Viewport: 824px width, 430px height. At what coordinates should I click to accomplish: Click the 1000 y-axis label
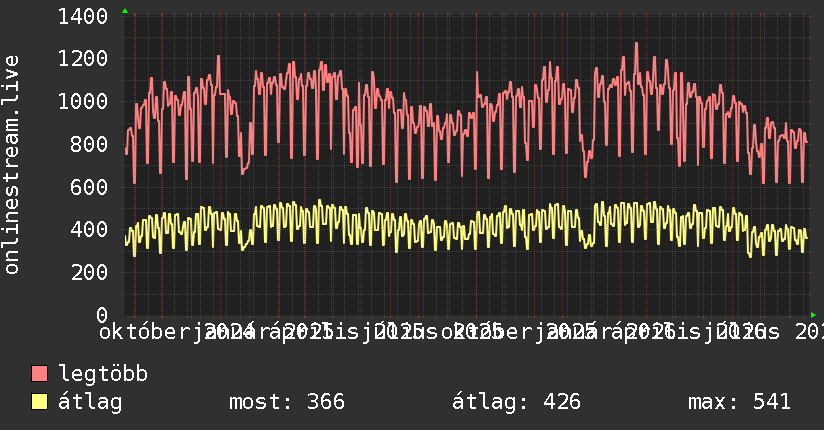[83, 101]
